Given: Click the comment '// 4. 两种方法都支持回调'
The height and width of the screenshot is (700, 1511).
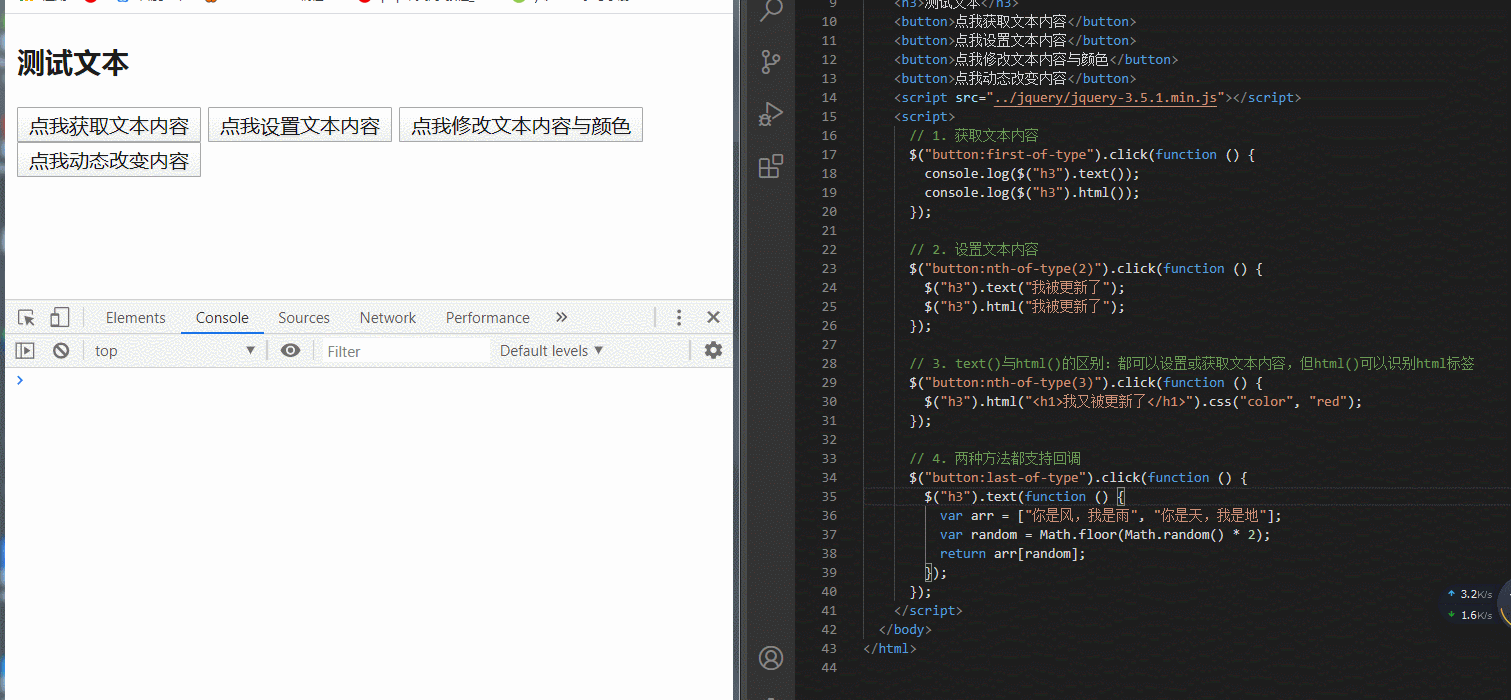Looking at the screenshot, I should (x=995, y=459).
